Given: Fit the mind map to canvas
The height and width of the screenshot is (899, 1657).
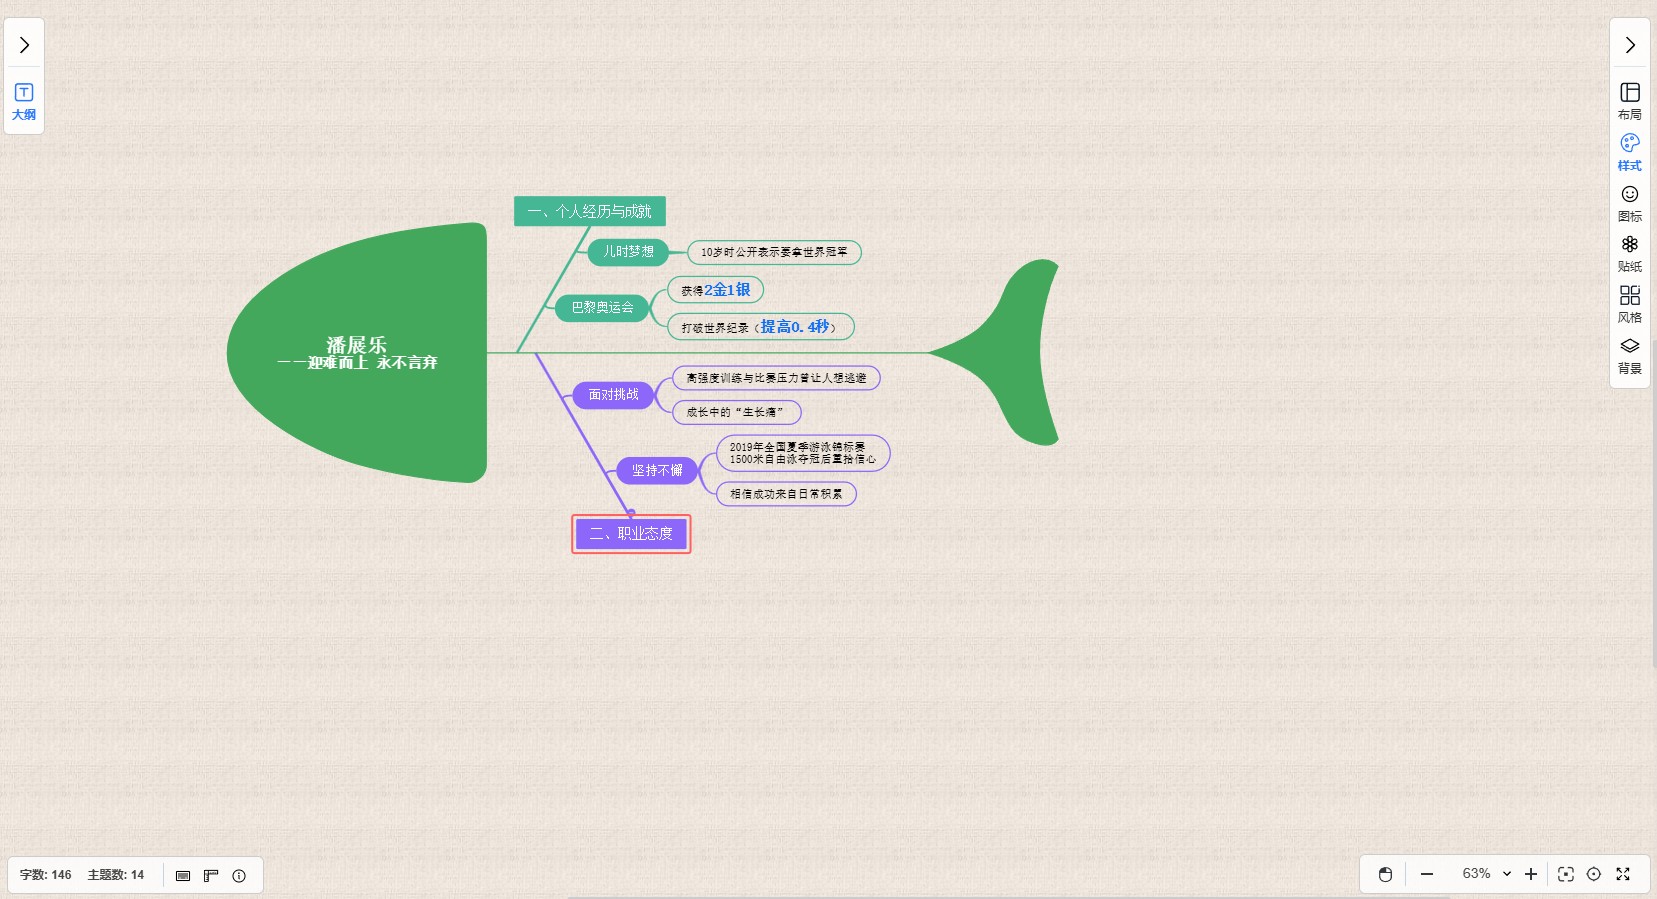Looking at the screenshot, I should click(1566, 874).
